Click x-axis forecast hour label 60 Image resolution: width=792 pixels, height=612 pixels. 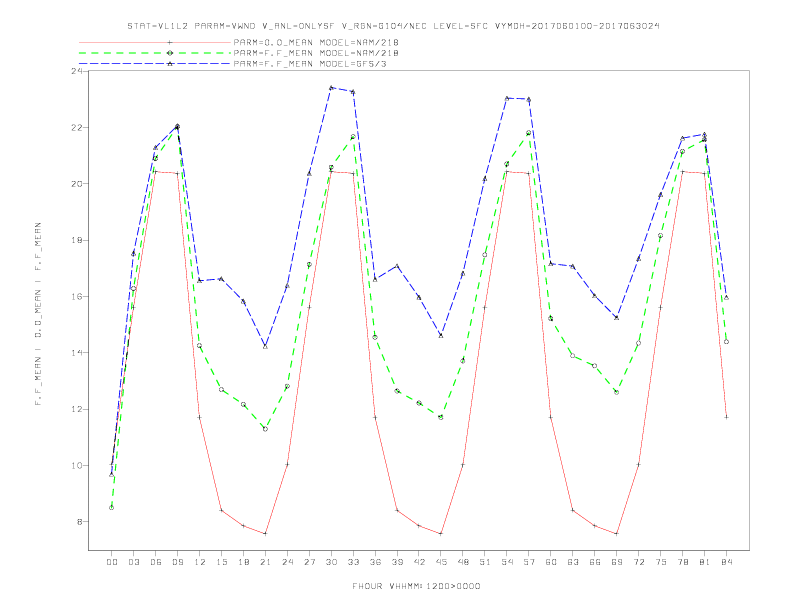tap(551, 562)
